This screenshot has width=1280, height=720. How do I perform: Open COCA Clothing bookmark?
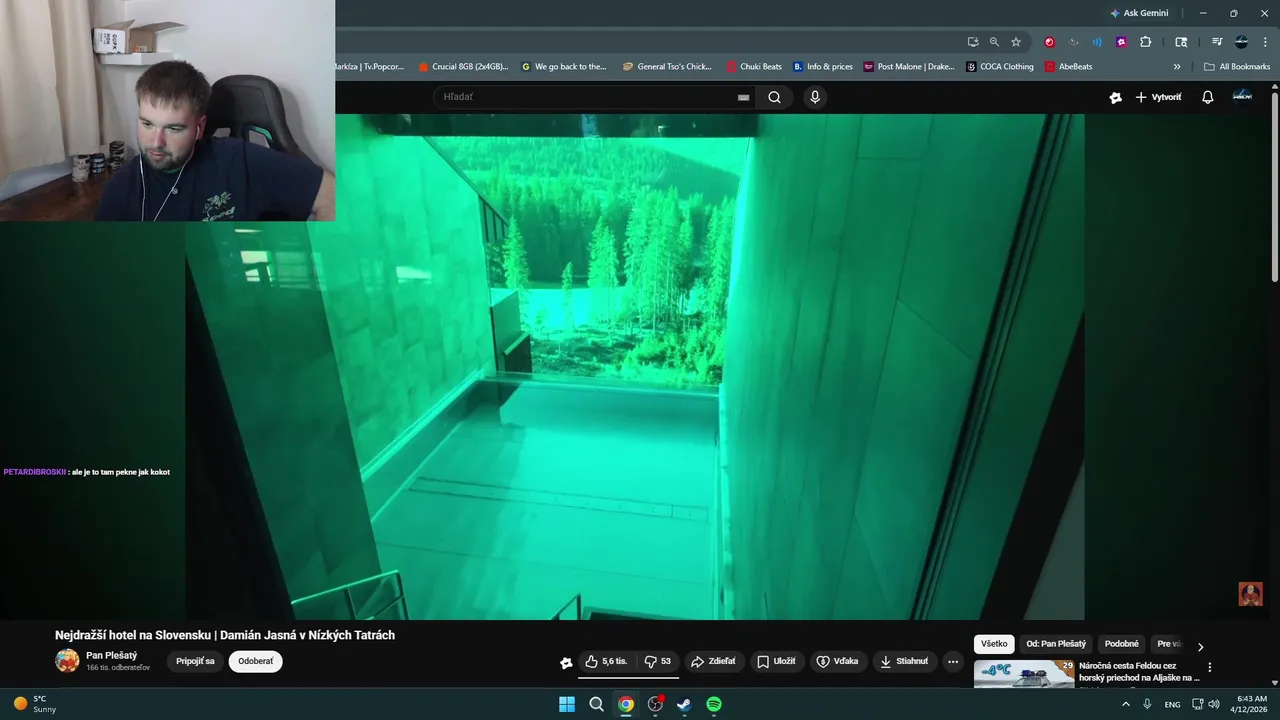pyautogui.click(x=1000, y=67)
